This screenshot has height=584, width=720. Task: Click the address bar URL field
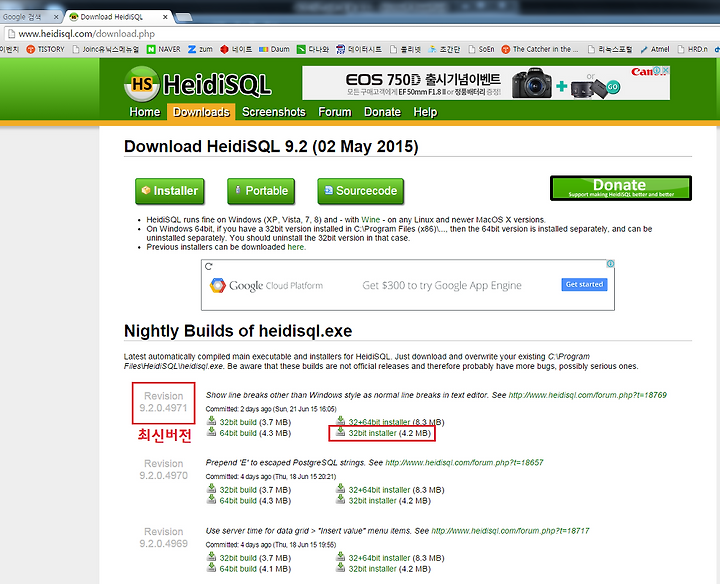coord(362,34)
